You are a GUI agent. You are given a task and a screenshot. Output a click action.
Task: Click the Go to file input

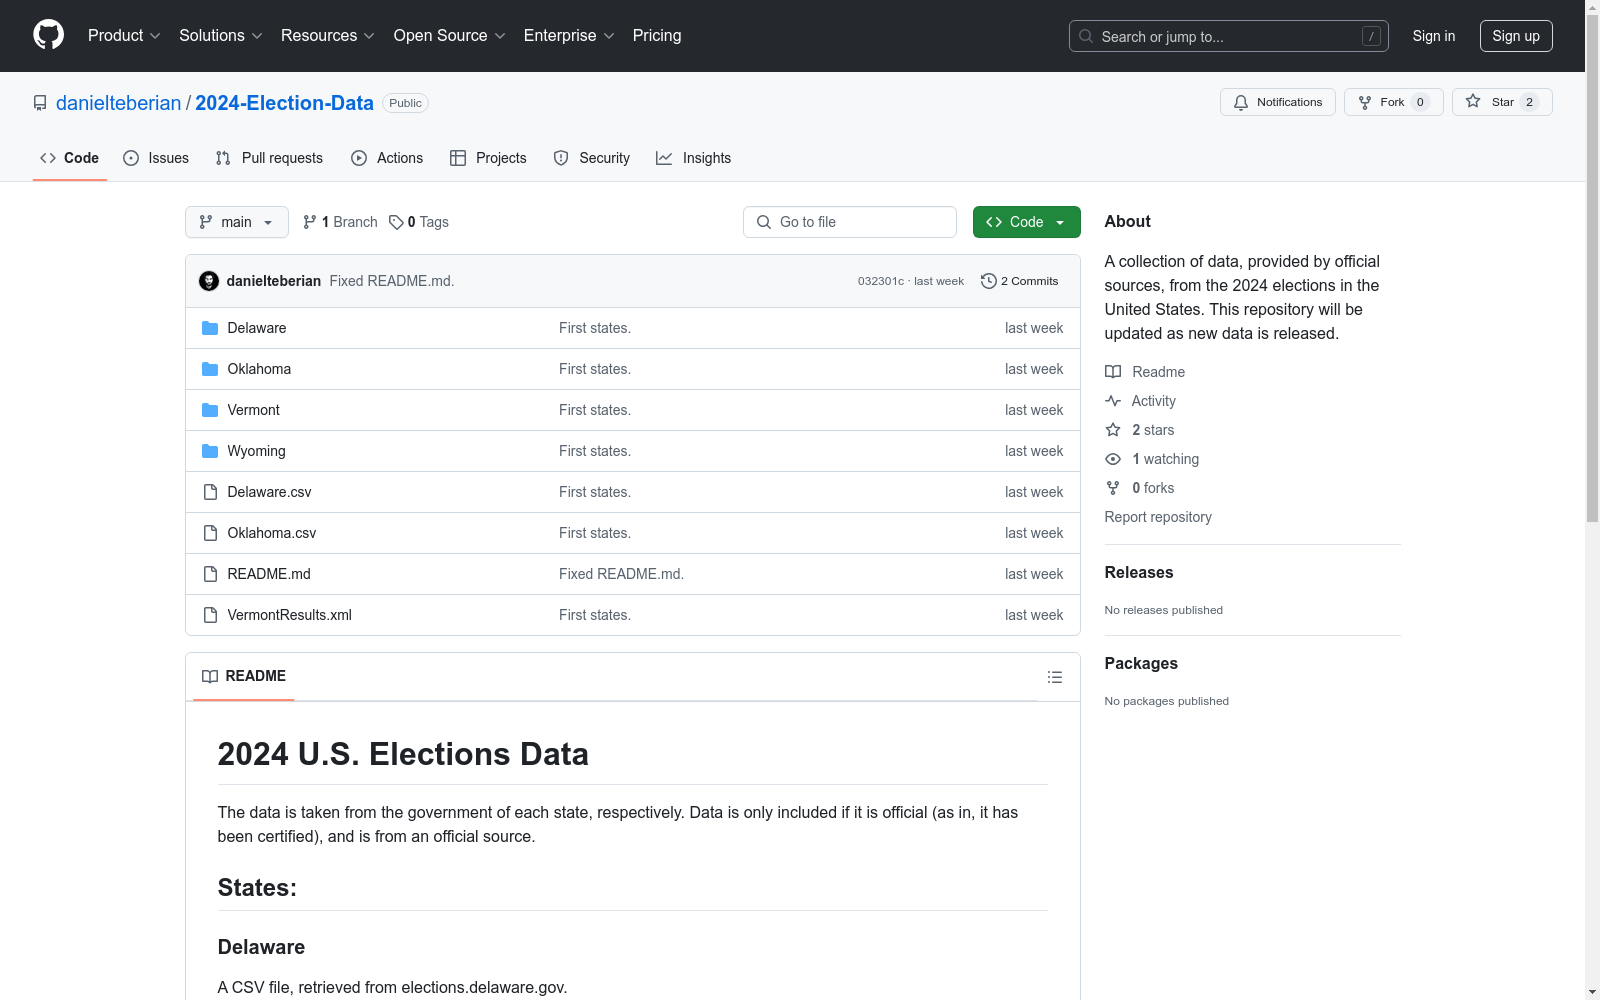coord(850,222)
